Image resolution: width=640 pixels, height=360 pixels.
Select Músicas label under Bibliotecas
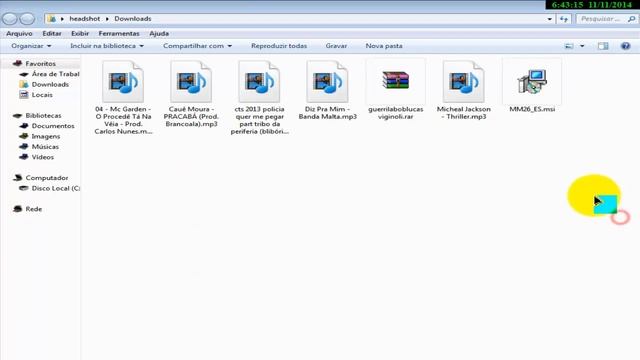point(45,147)
